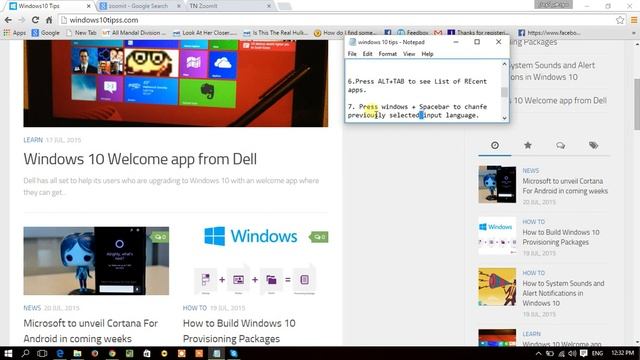
Task: Bookmark this page with the star icon
Action: (620, 20)
